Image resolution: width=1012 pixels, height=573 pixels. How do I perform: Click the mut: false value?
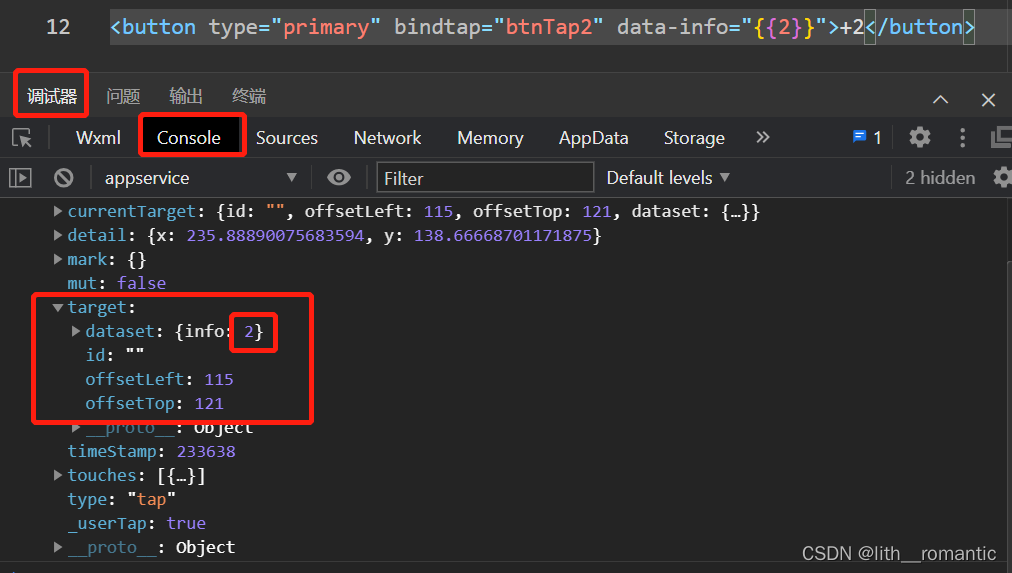coord(141,283)
